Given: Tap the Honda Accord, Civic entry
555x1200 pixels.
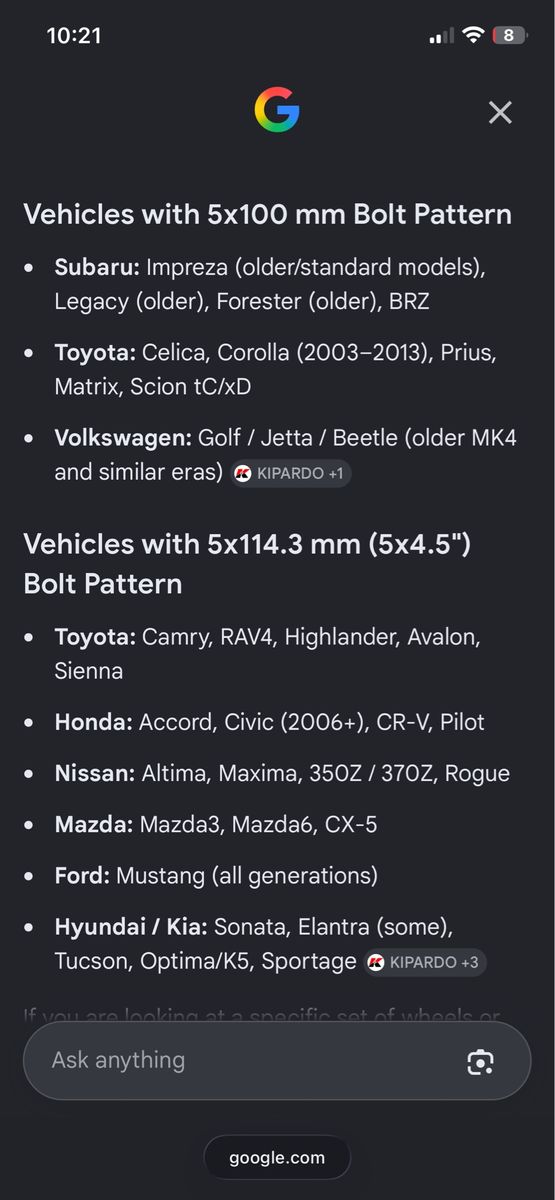Looking at the screenshot, I should coord(269,722).
